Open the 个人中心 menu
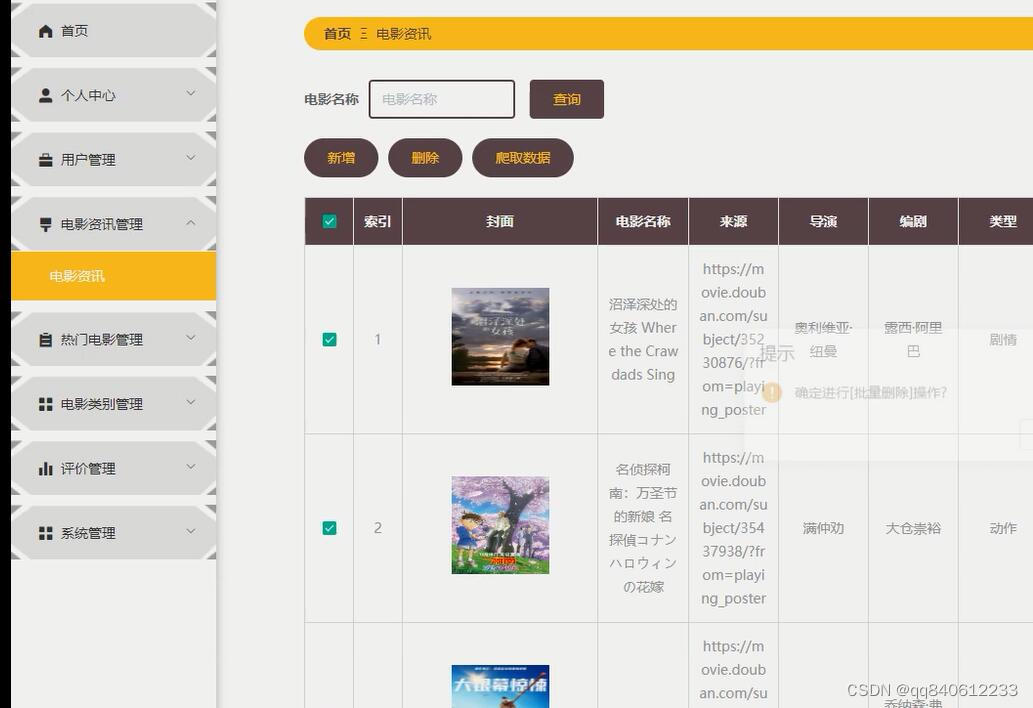 click(113, 95)
